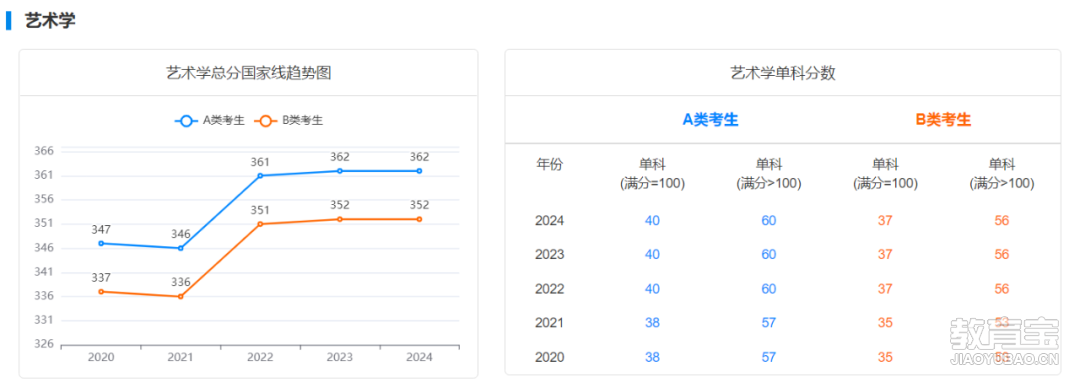Click the chart title 艺术学总分国家线趋势图
This screenshot has height=388, width=1080.
coord(249,73)
